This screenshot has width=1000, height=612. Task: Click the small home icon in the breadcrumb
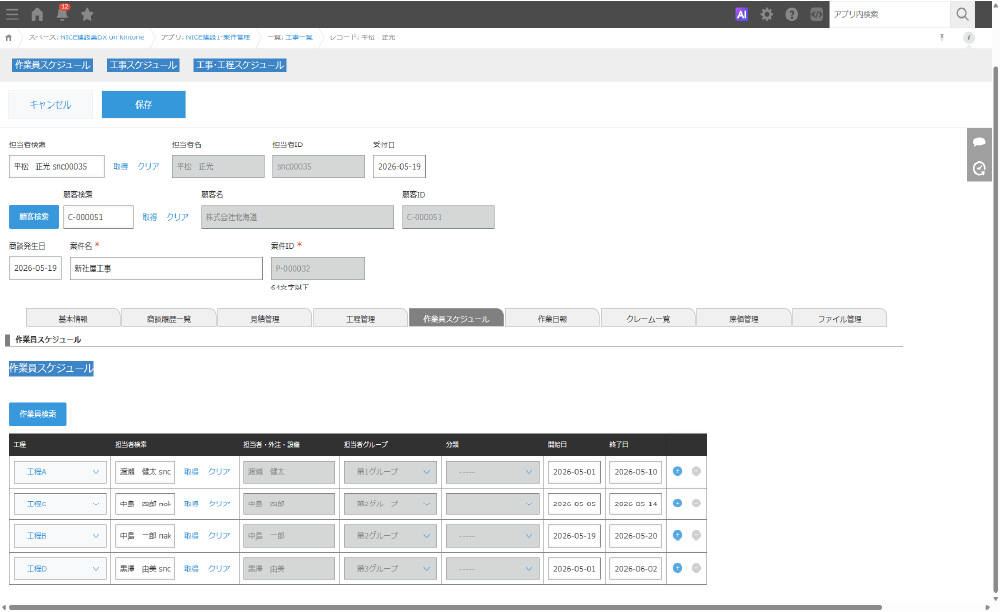pyautogui.click(x=8, y=38)
